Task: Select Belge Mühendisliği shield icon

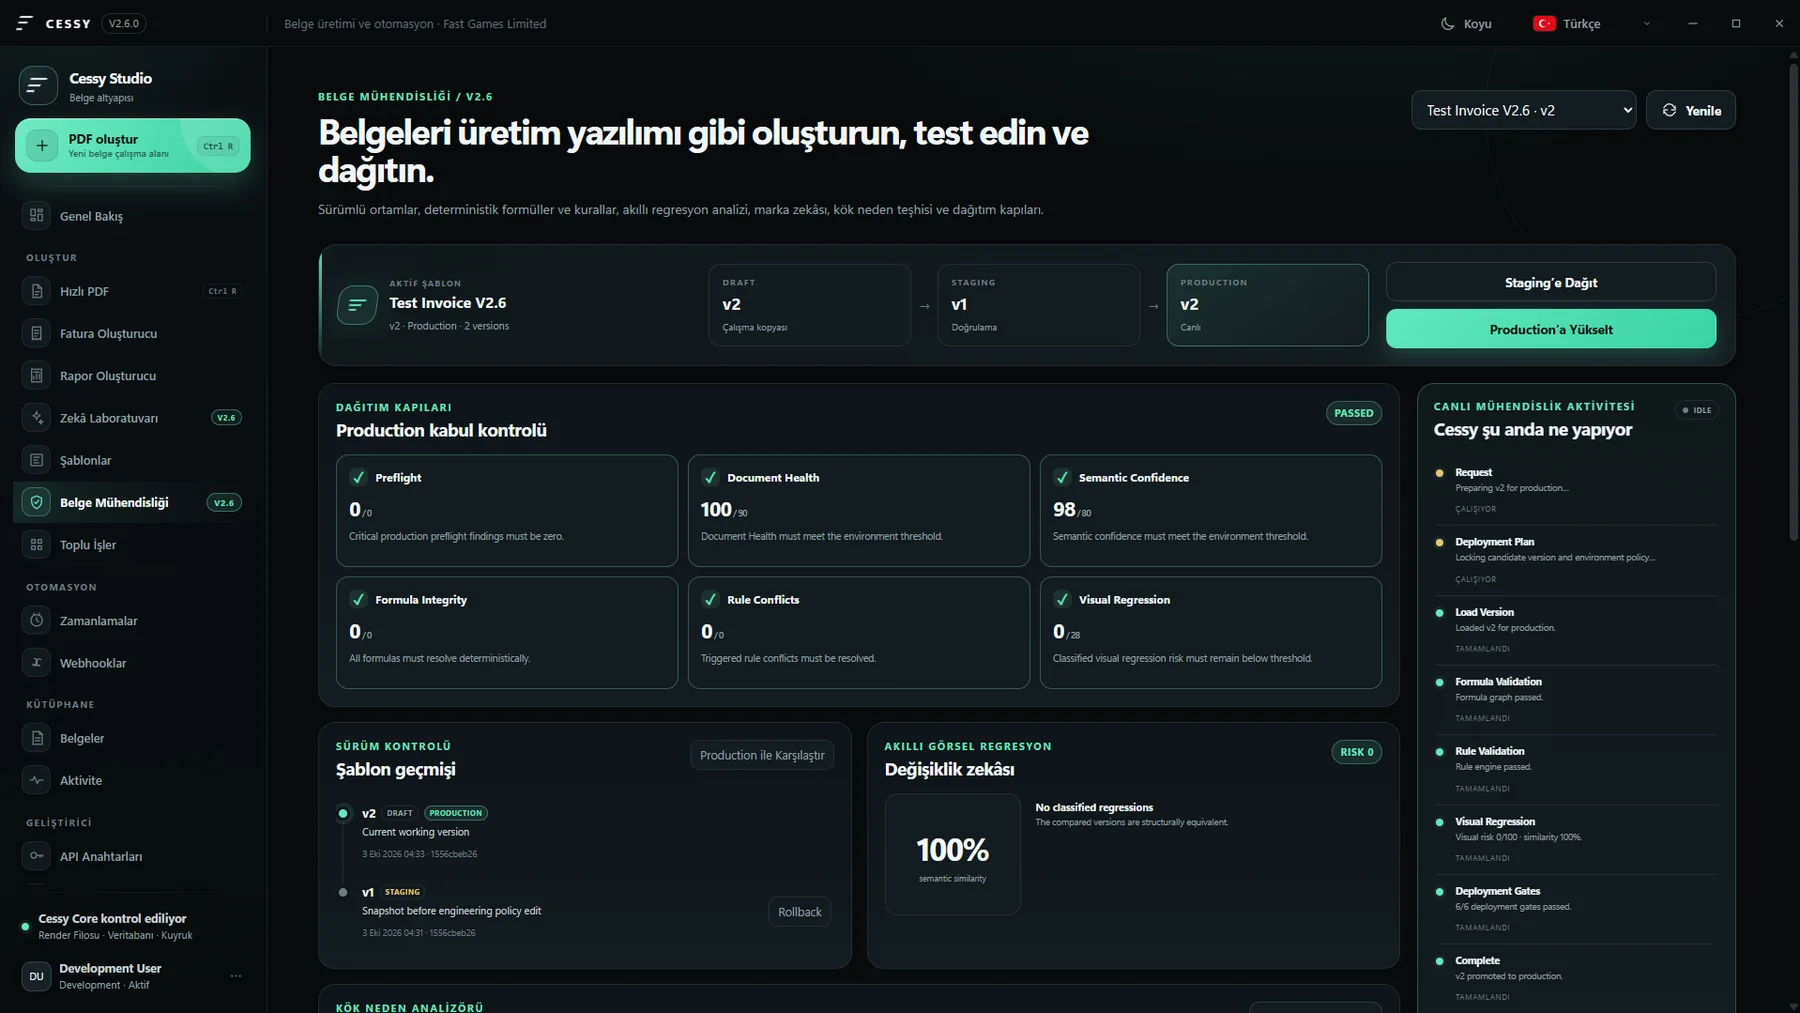Action: point(37,502)
